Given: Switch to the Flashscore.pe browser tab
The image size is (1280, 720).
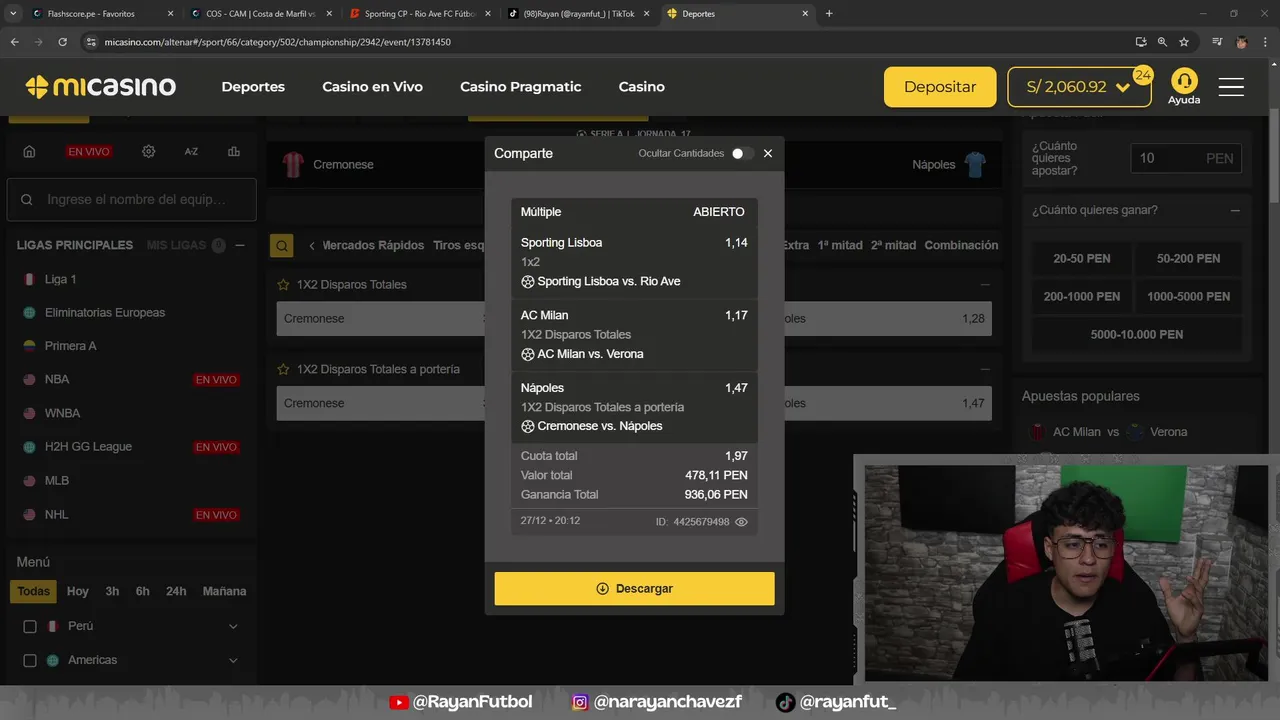Looking at the screenshot, I should click(x=102, y=14).
